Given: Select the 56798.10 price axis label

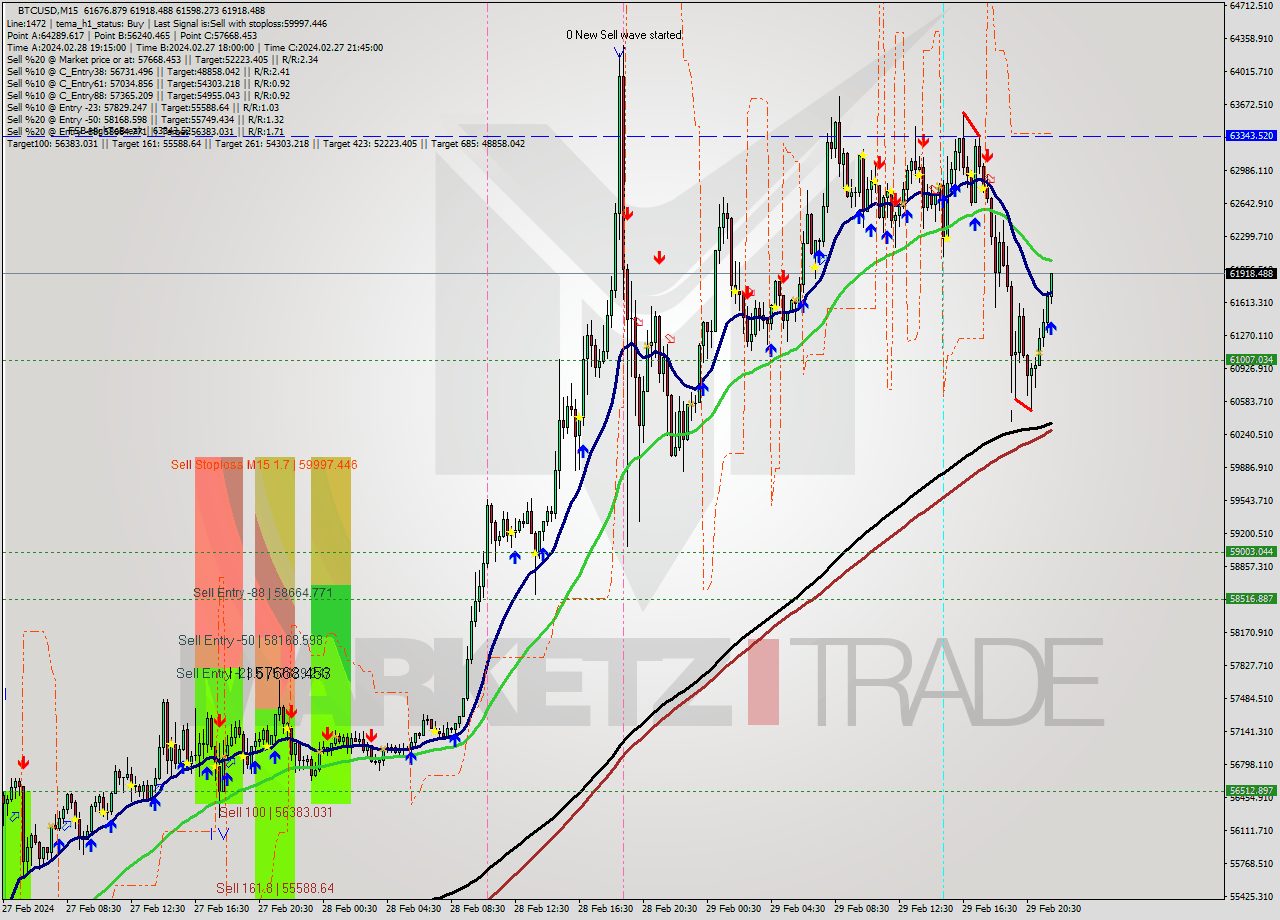Looking at the screenshot, I should pos(1250,764).
